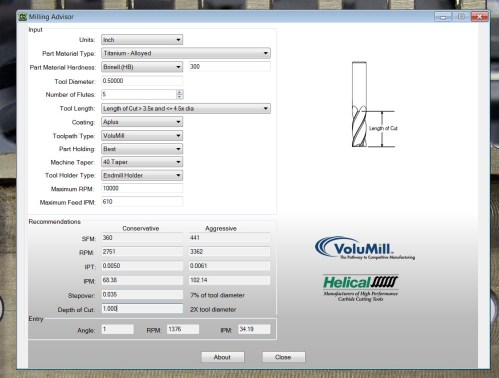Screen dimensions: 499x378
Task: Click the Milling Advisor title bar app icon
Action: (23, 17)
